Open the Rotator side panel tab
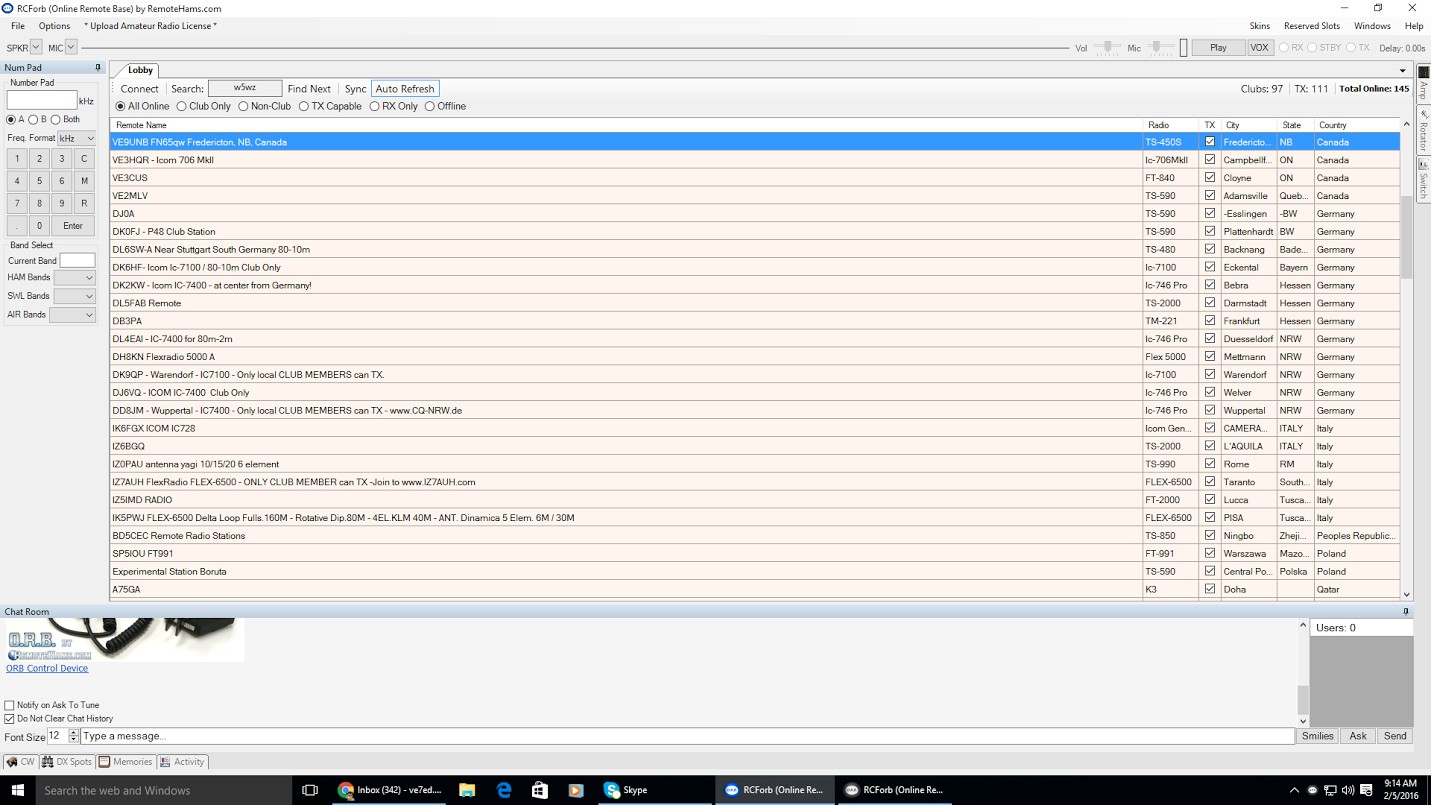This screenshot has width=1431, height=805. click(1423, 131)
